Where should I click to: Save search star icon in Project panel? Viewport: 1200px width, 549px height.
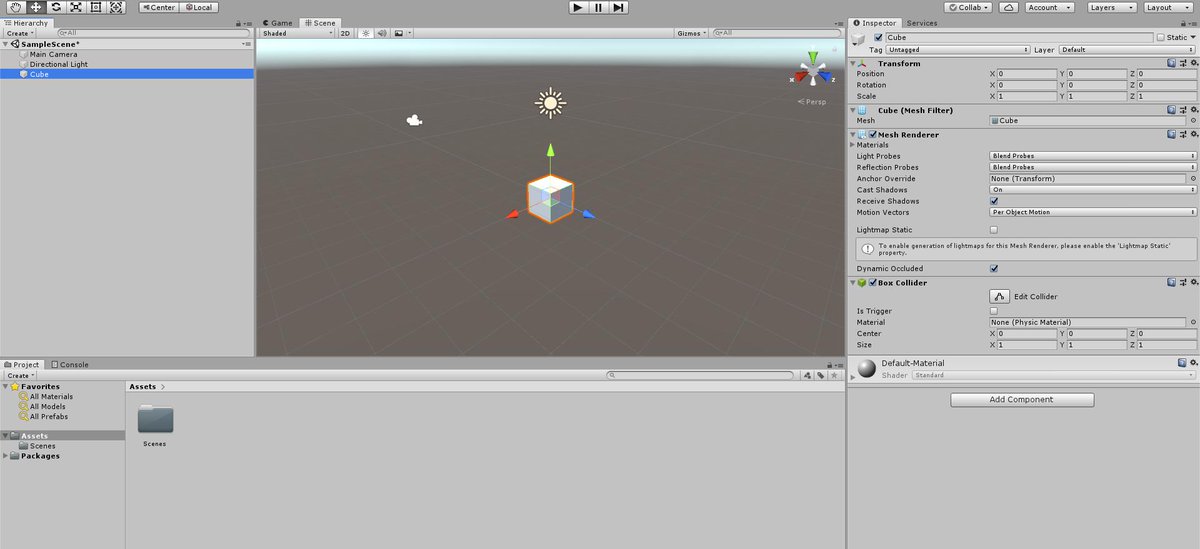[x=832, y=376]
